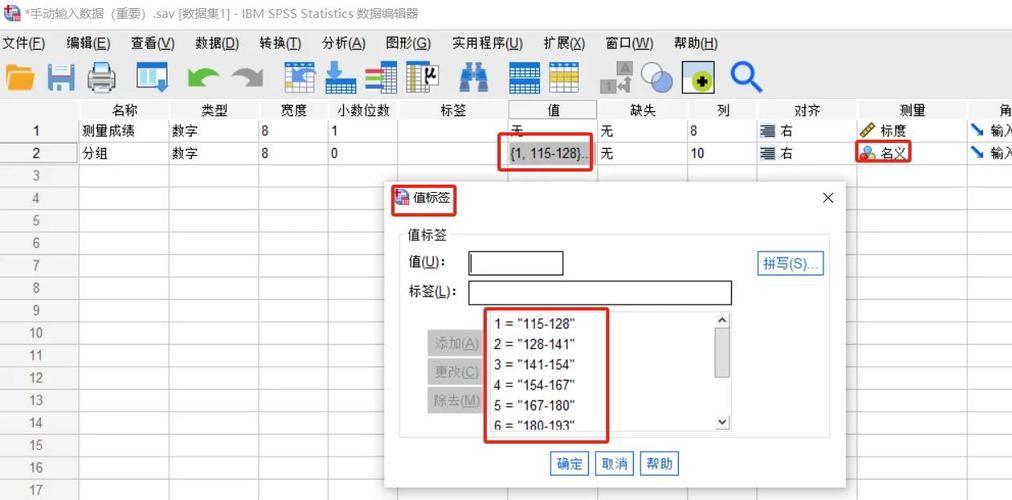Click the 添加(A) button
Viewport: 1012px width, 500px height.
coord(457,343)
